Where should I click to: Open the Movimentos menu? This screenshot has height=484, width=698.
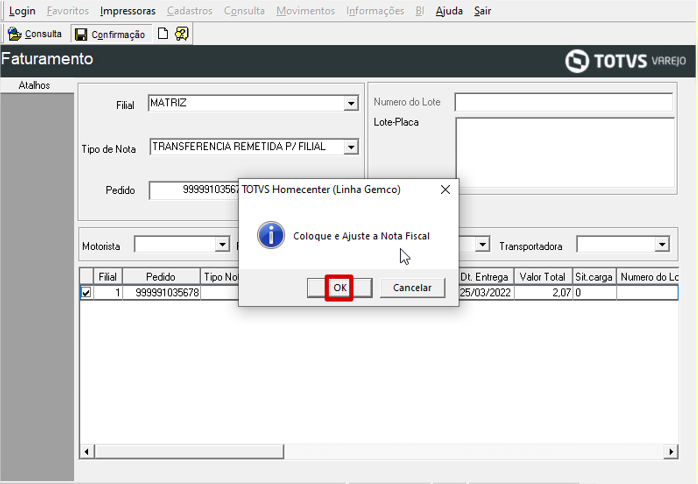pyautogui.click(x=305, y=11)
